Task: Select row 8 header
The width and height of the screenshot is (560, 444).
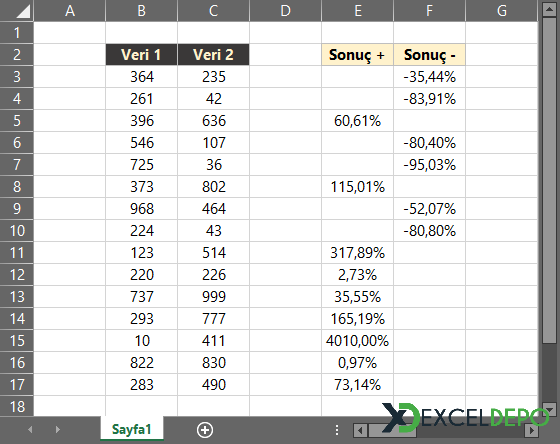Action: [17, 187]
